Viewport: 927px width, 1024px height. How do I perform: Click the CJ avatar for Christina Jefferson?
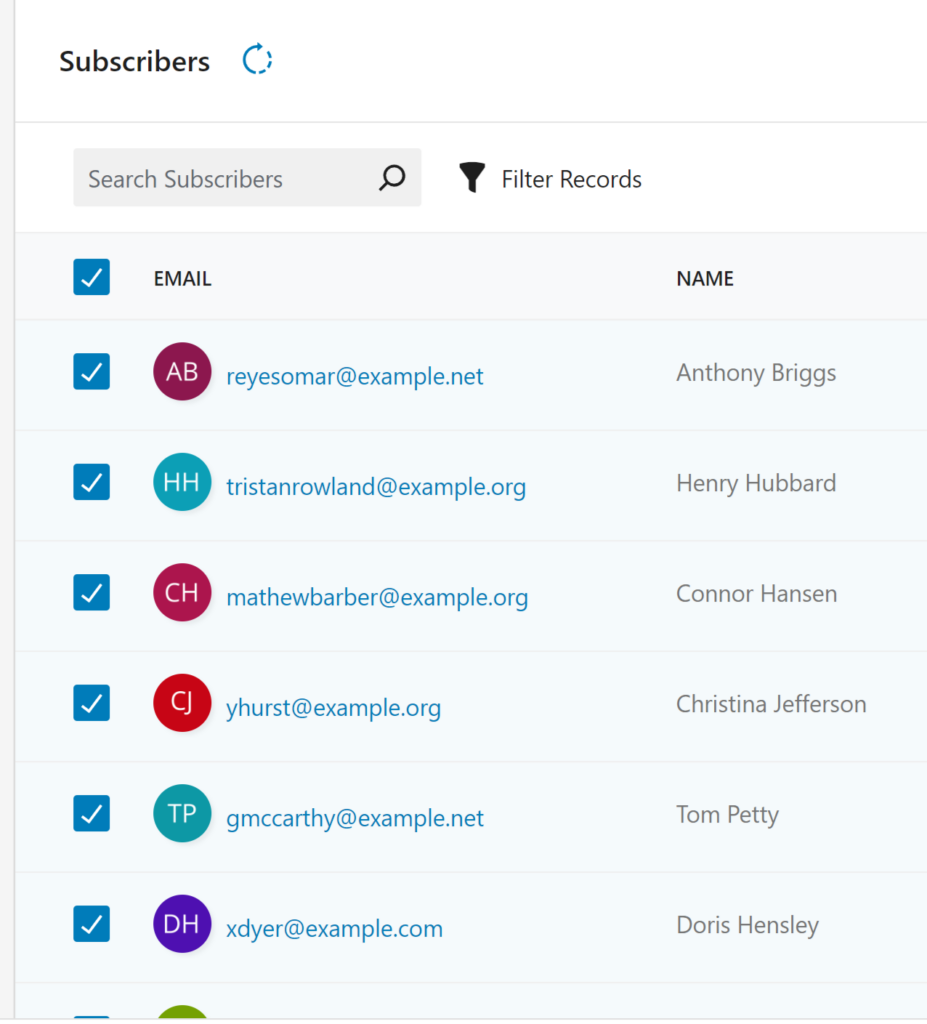(182, 703)
